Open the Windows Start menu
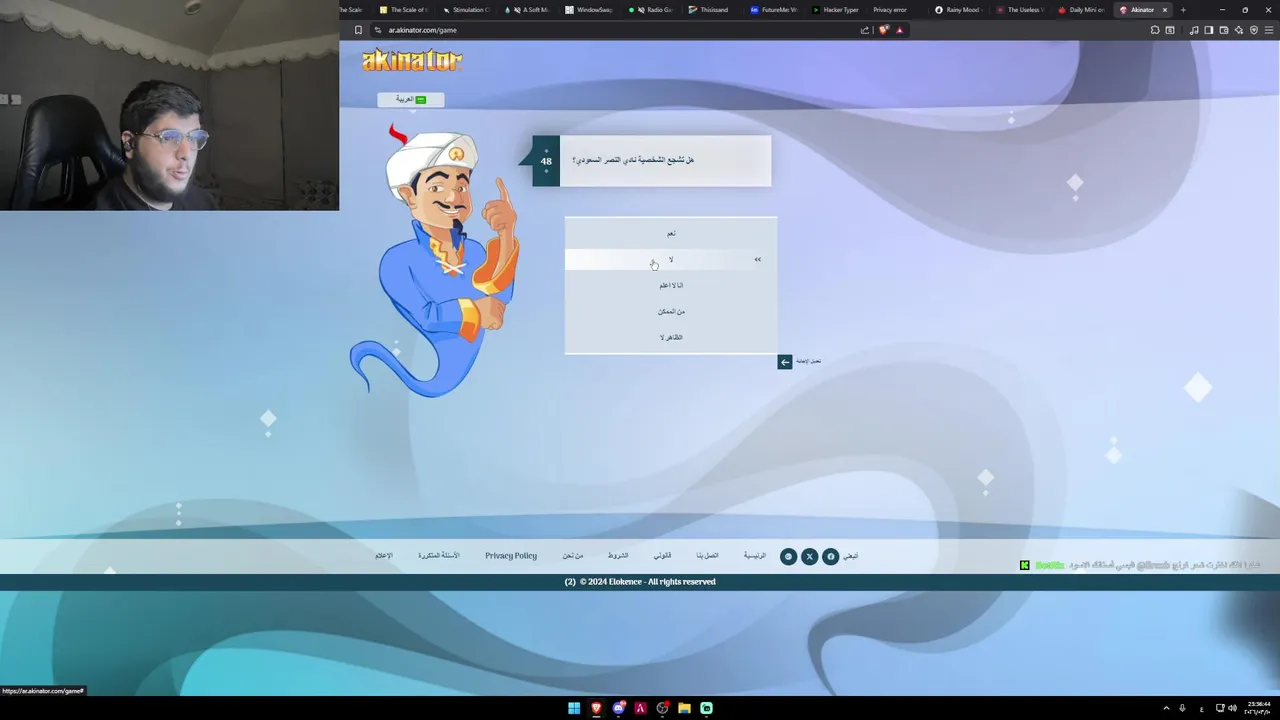The height and width of the screenshot is (720, 1280). 574,708
